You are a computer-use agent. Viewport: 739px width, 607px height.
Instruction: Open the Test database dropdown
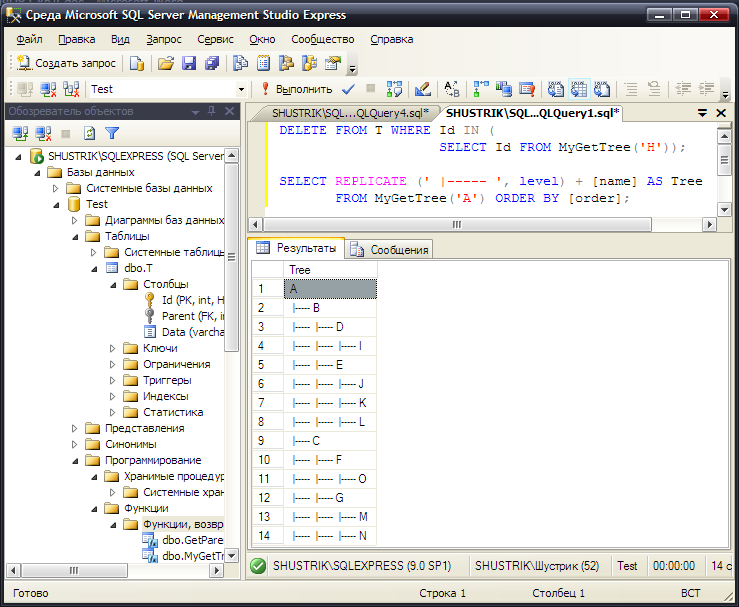pos(241,89)
